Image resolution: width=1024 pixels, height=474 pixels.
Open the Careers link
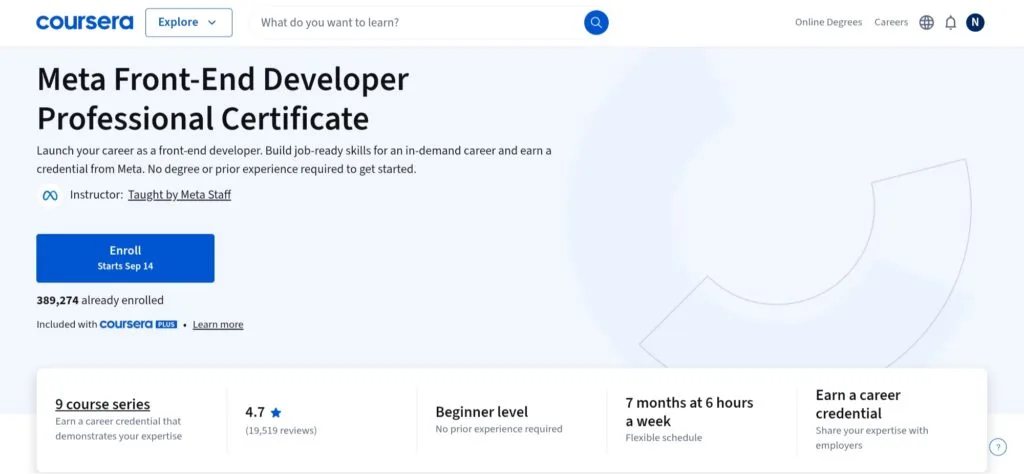coord(891,22)
